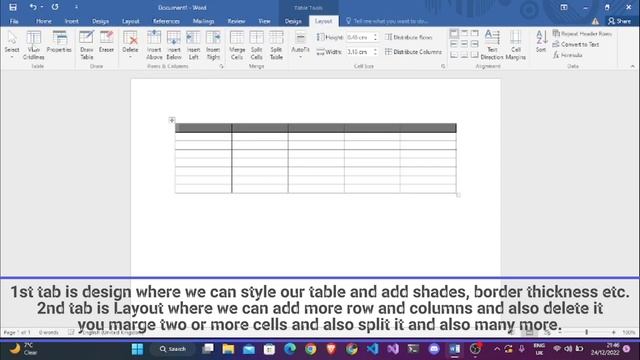This screenshot has width=640, height=360.
Task: Open Visual Studio Code from the taskbar
Action: point(372,349)
